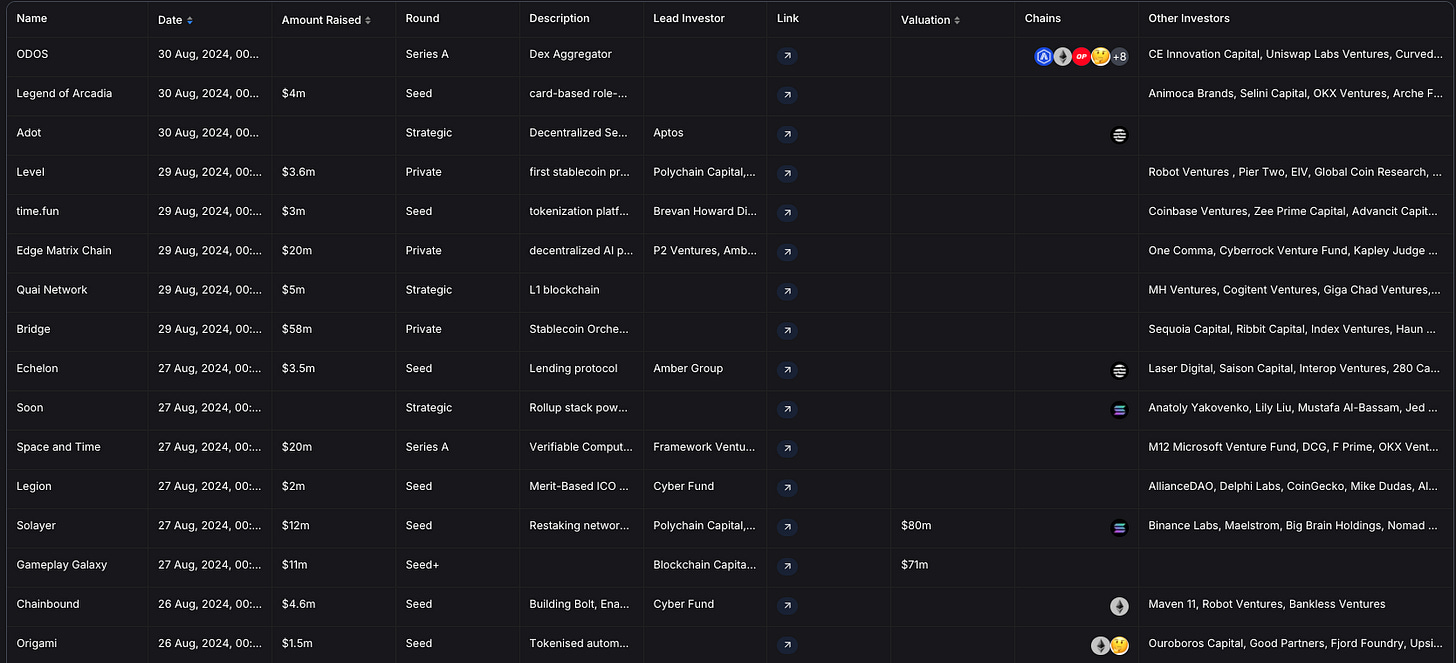The height and width of the screenshot is (663, 1456).
Task: Click the Seed+ round cell
Action: click(422, 564)
